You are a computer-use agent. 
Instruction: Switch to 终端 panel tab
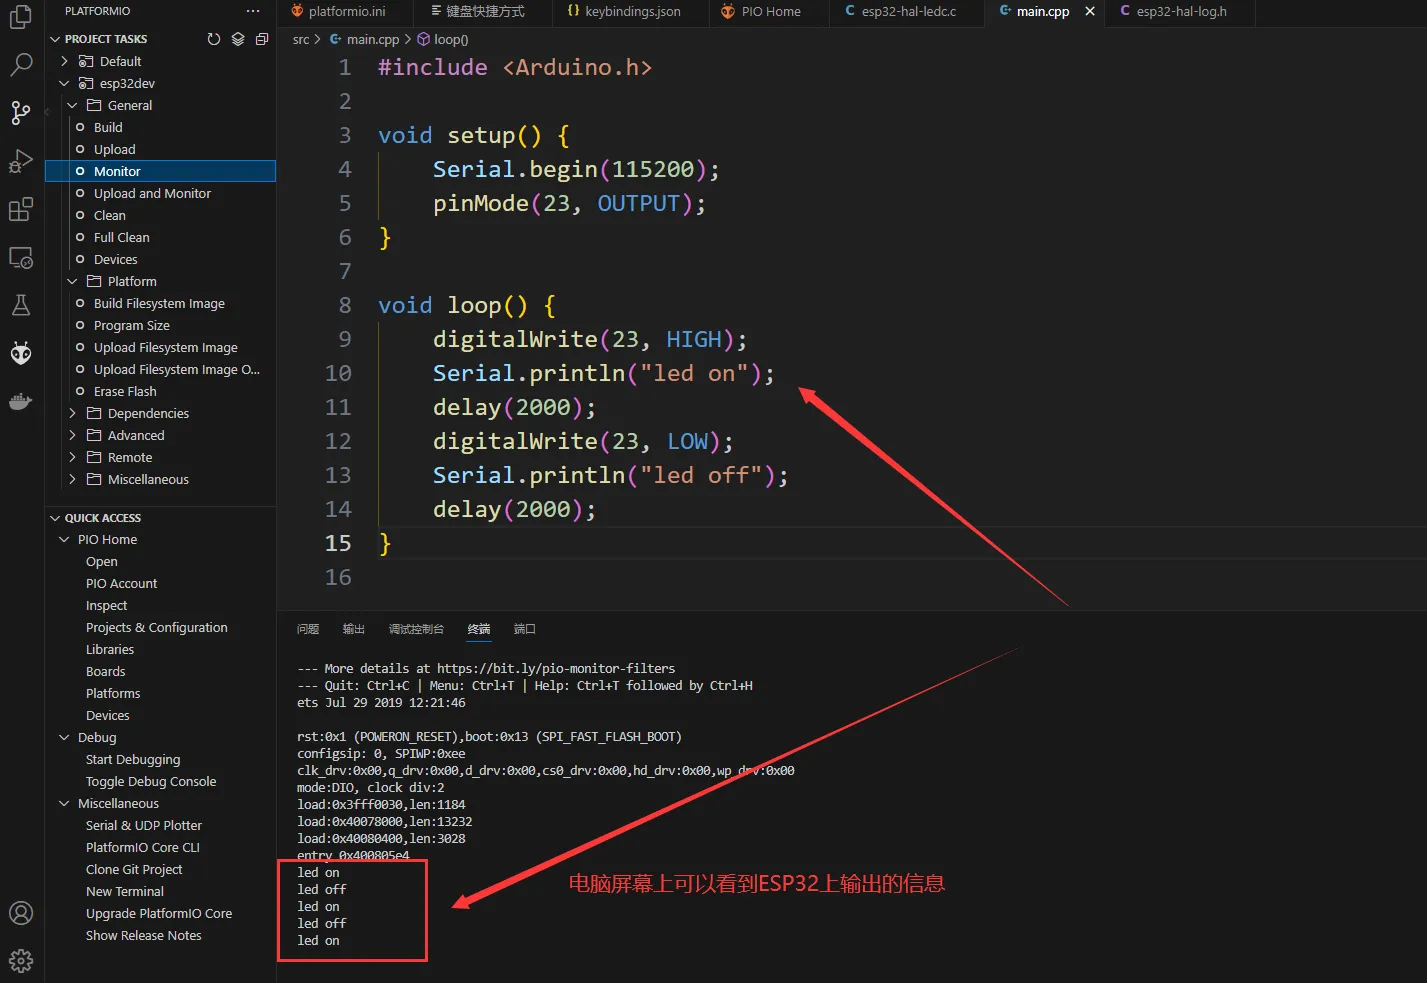tap(479, 629)
